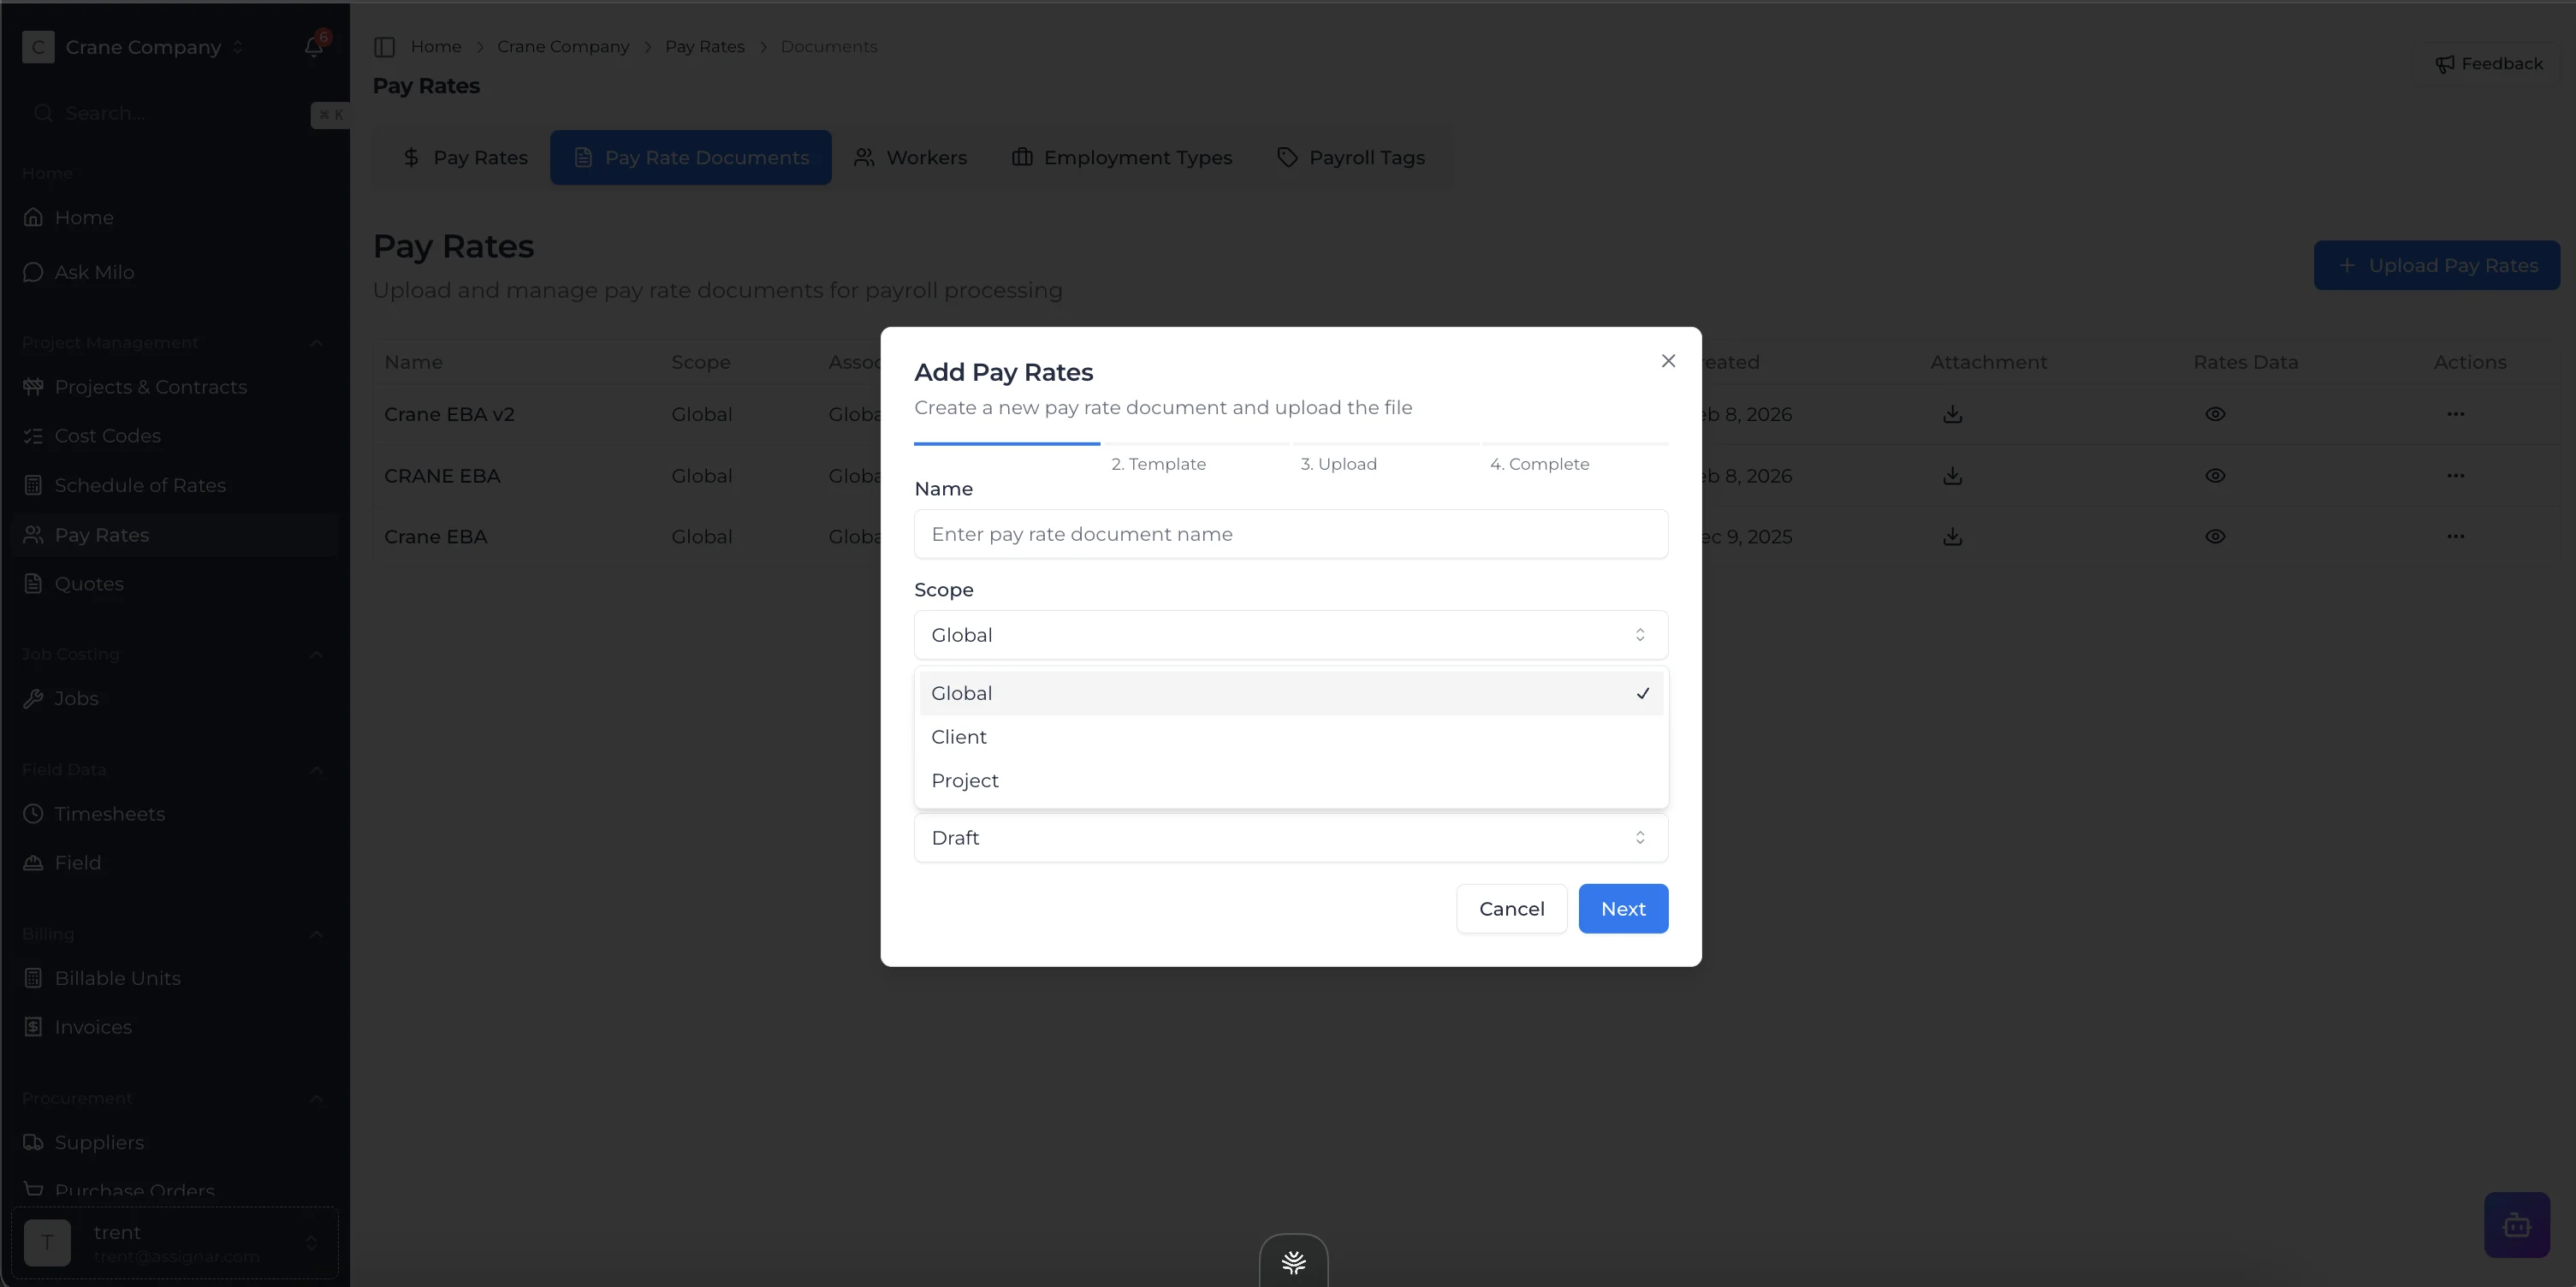Download the Crane EBA v2 attachment
This screenshot has width=2576, height=1287.
(1952, 414)
